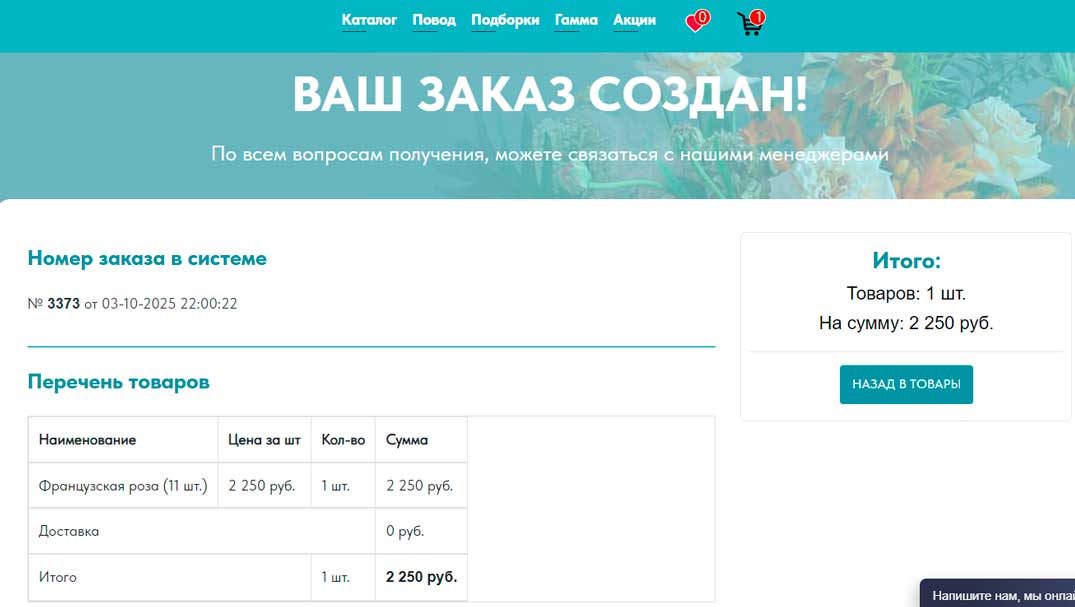Click the Цена за шт column header
Viewport: 1075px width, 607px height.
[x=264, y=440]
